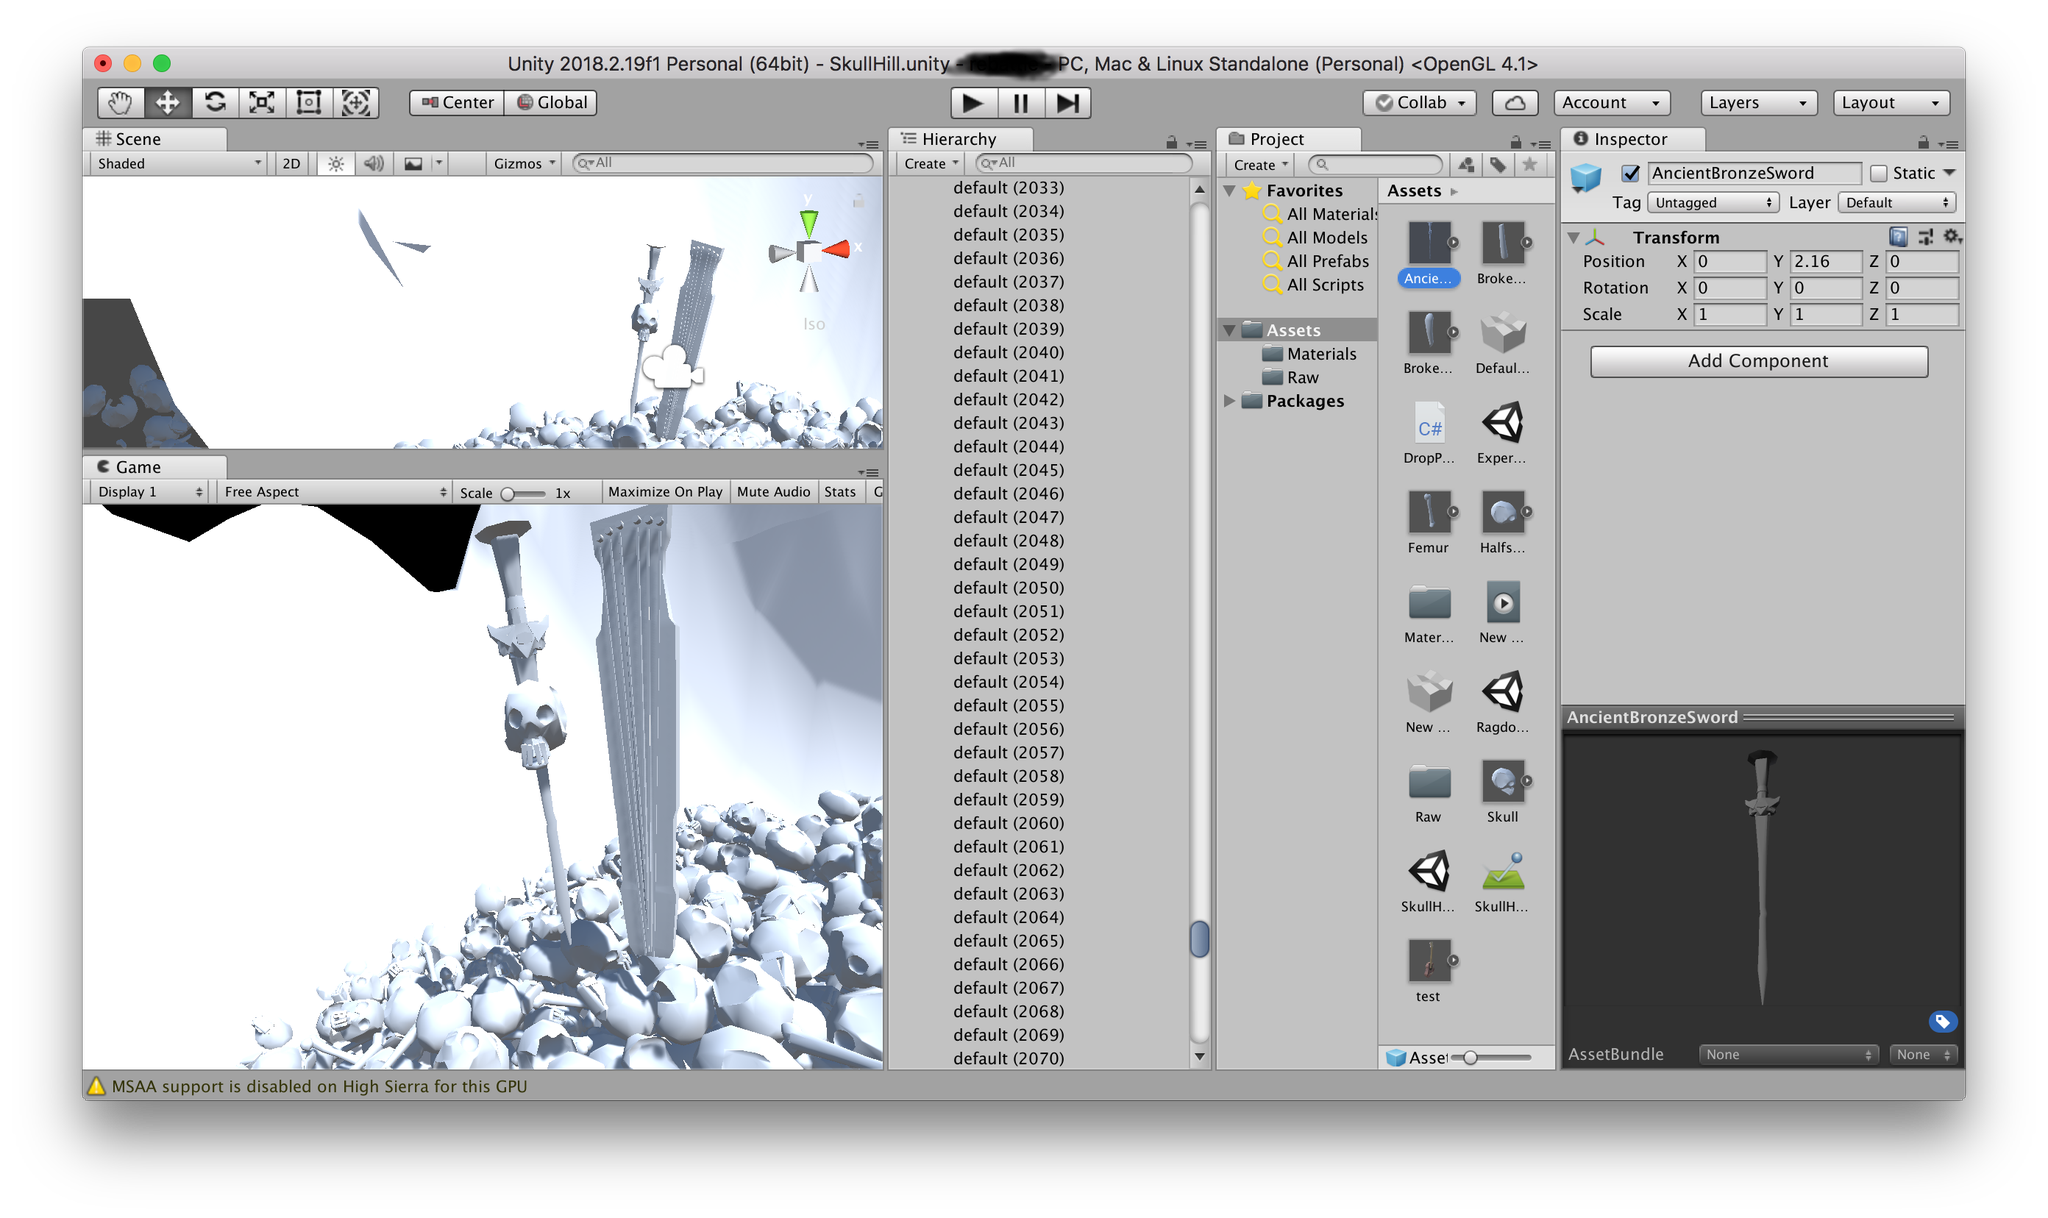Enable the Static checkbox

tap(1879, 173)
